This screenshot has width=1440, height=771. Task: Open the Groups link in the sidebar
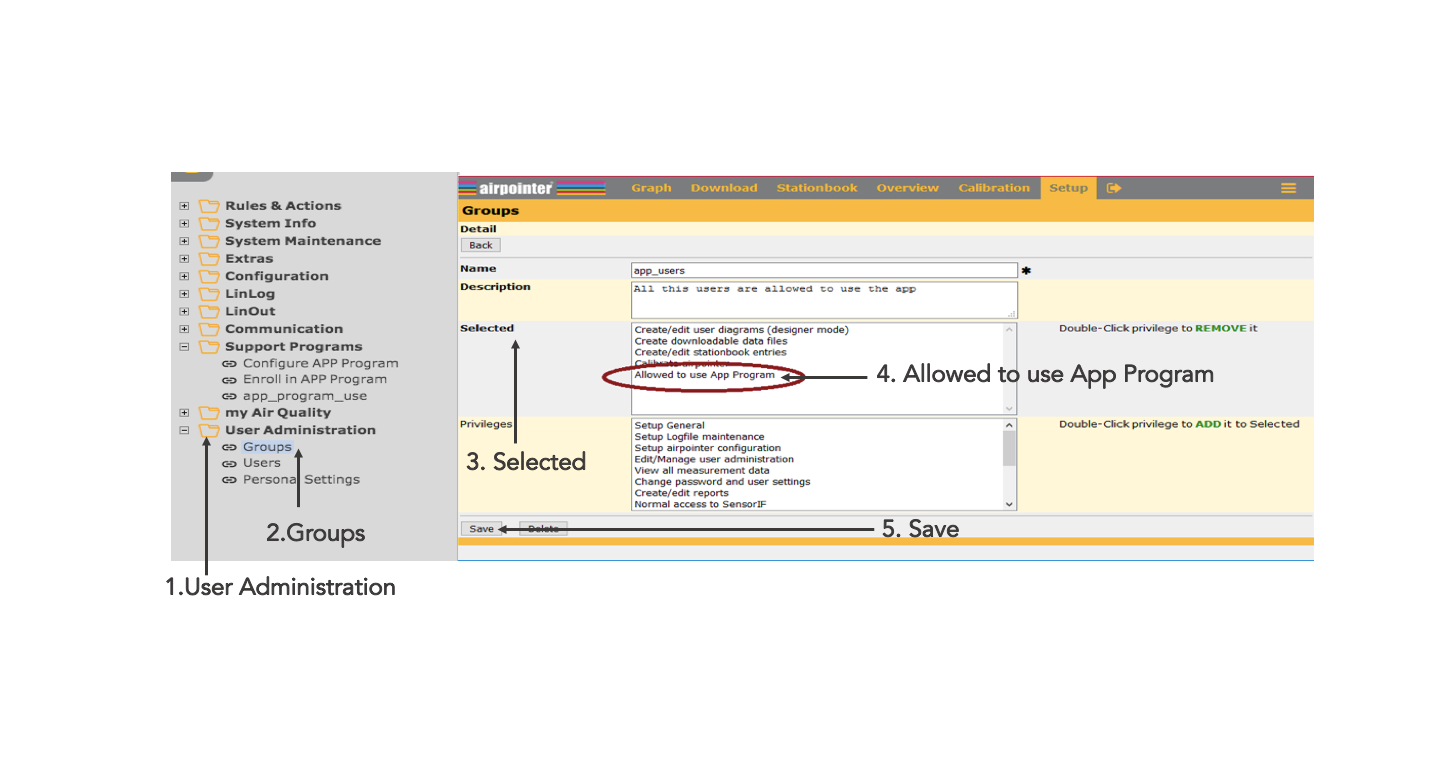pyautogui.click(x=267, y=447)
